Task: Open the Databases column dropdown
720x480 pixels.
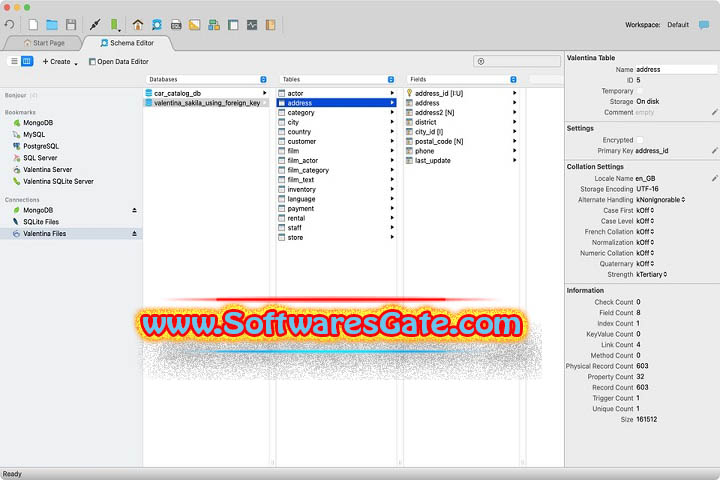Action: coord(263,79)
